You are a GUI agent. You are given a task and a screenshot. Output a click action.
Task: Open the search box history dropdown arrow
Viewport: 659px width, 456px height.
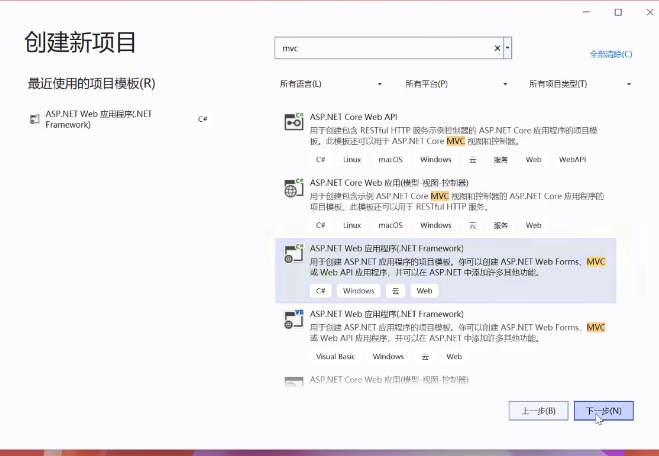508,48
